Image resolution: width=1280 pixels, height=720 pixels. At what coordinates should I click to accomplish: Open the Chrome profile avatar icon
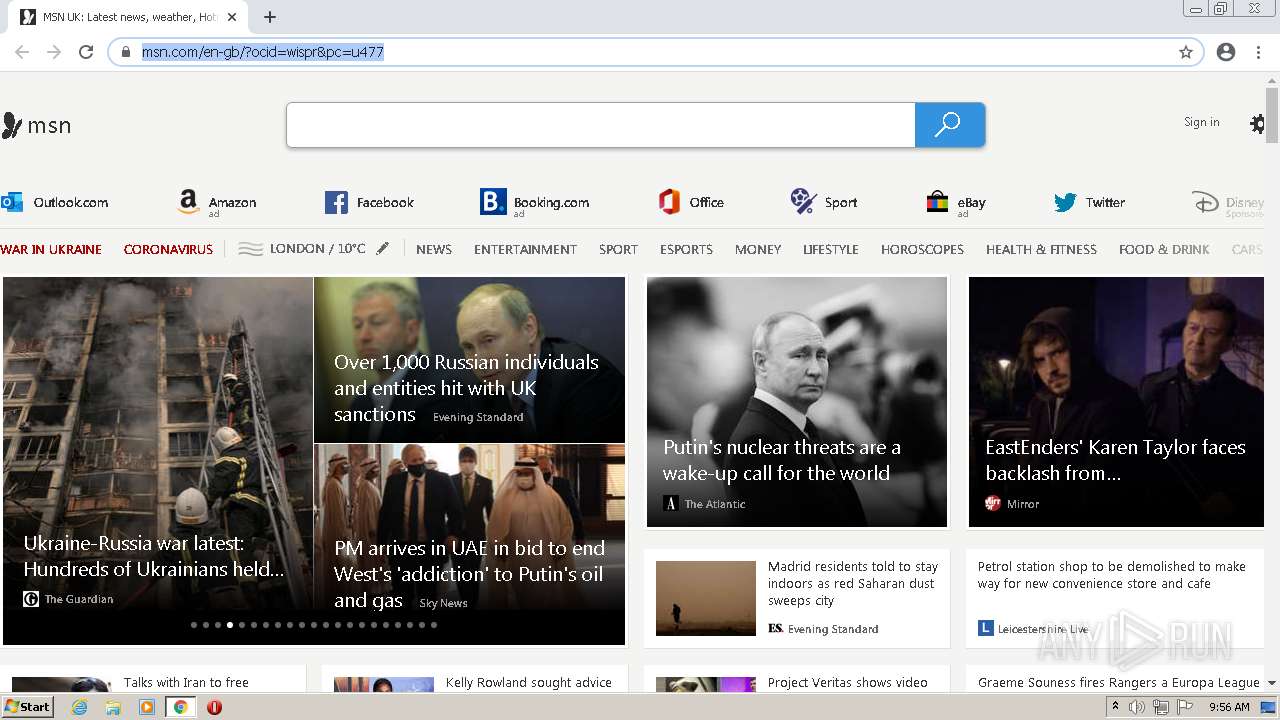(1226, 52)
